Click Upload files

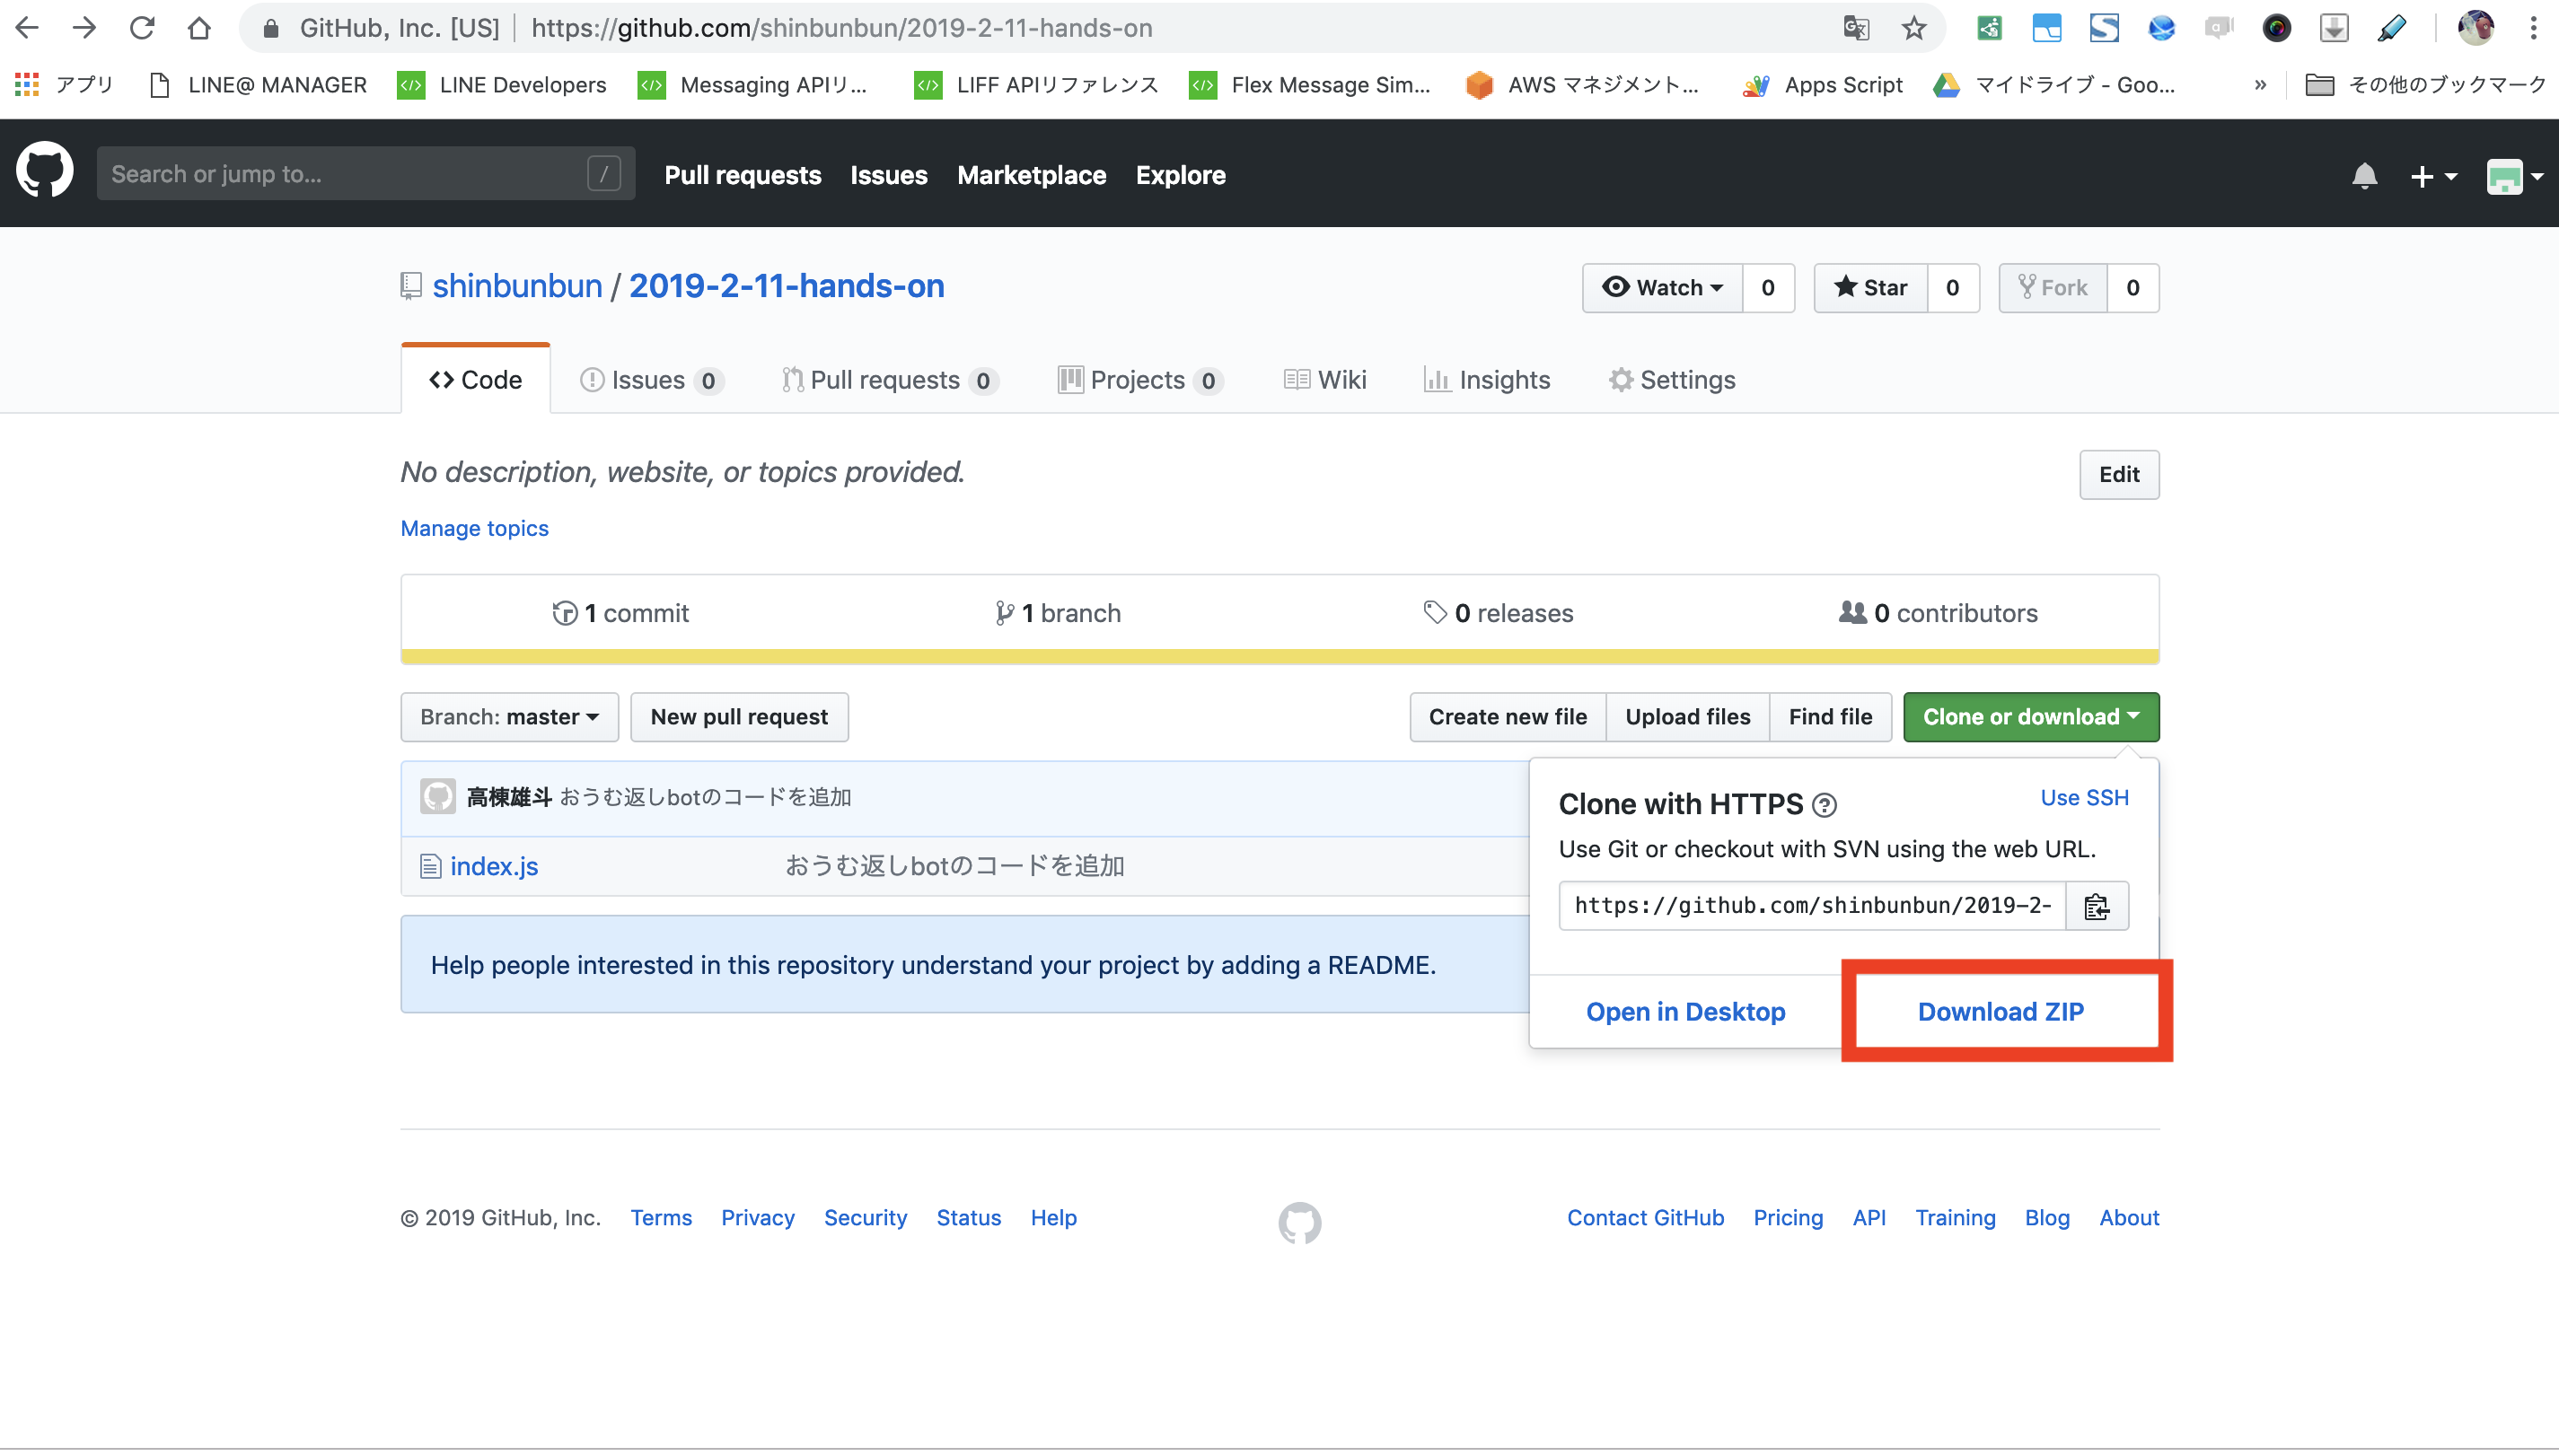click(x=1687, y=717)
